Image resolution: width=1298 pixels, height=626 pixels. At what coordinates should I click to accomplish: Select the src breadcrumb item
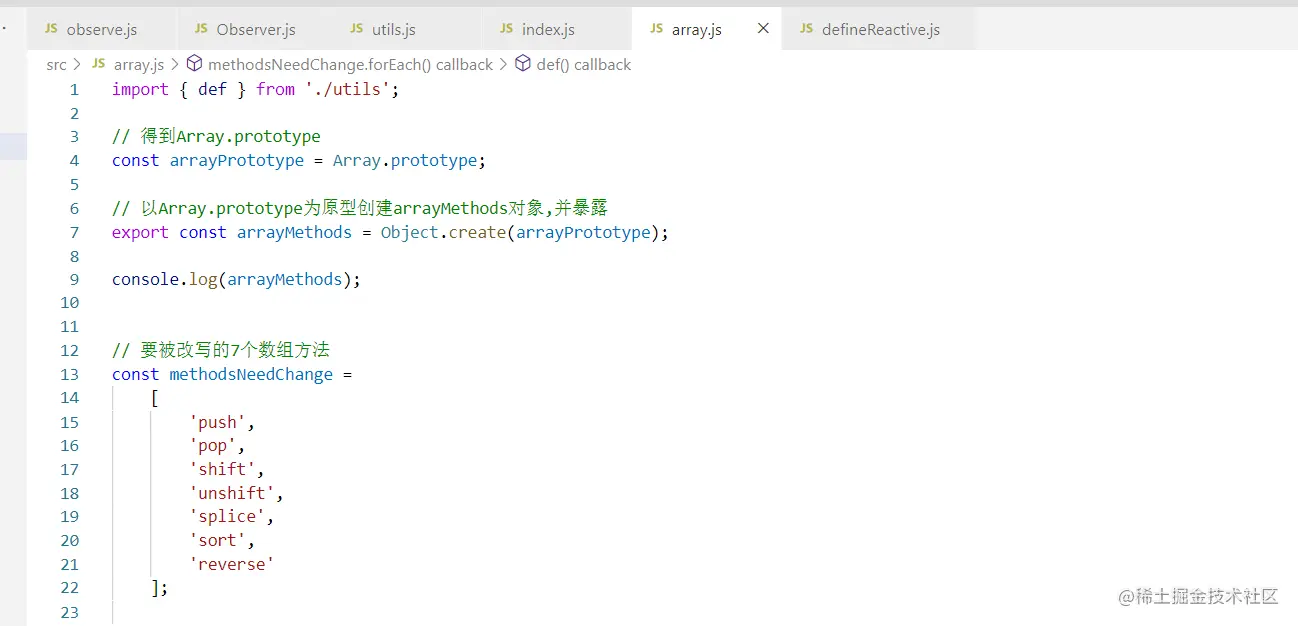pyautogui.click(x=56, y=63)
